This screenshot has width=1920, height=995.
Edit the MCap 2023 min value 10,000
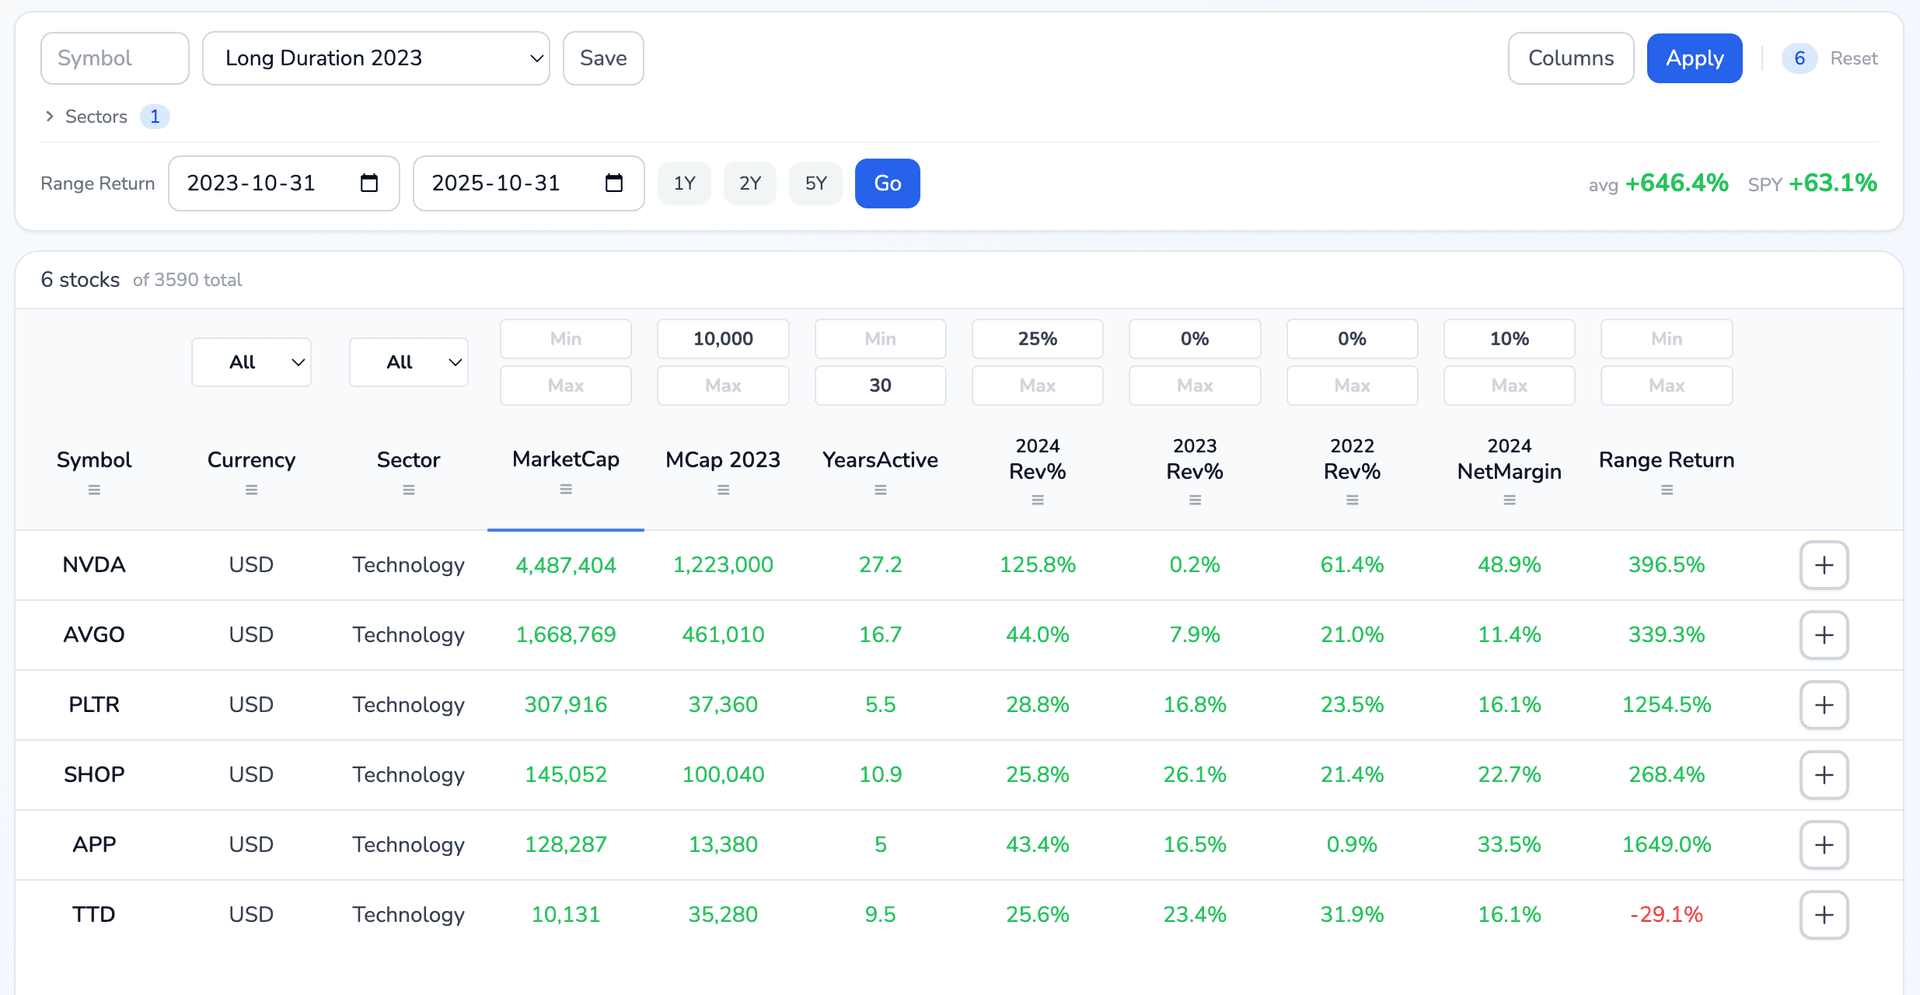point(723,339)
